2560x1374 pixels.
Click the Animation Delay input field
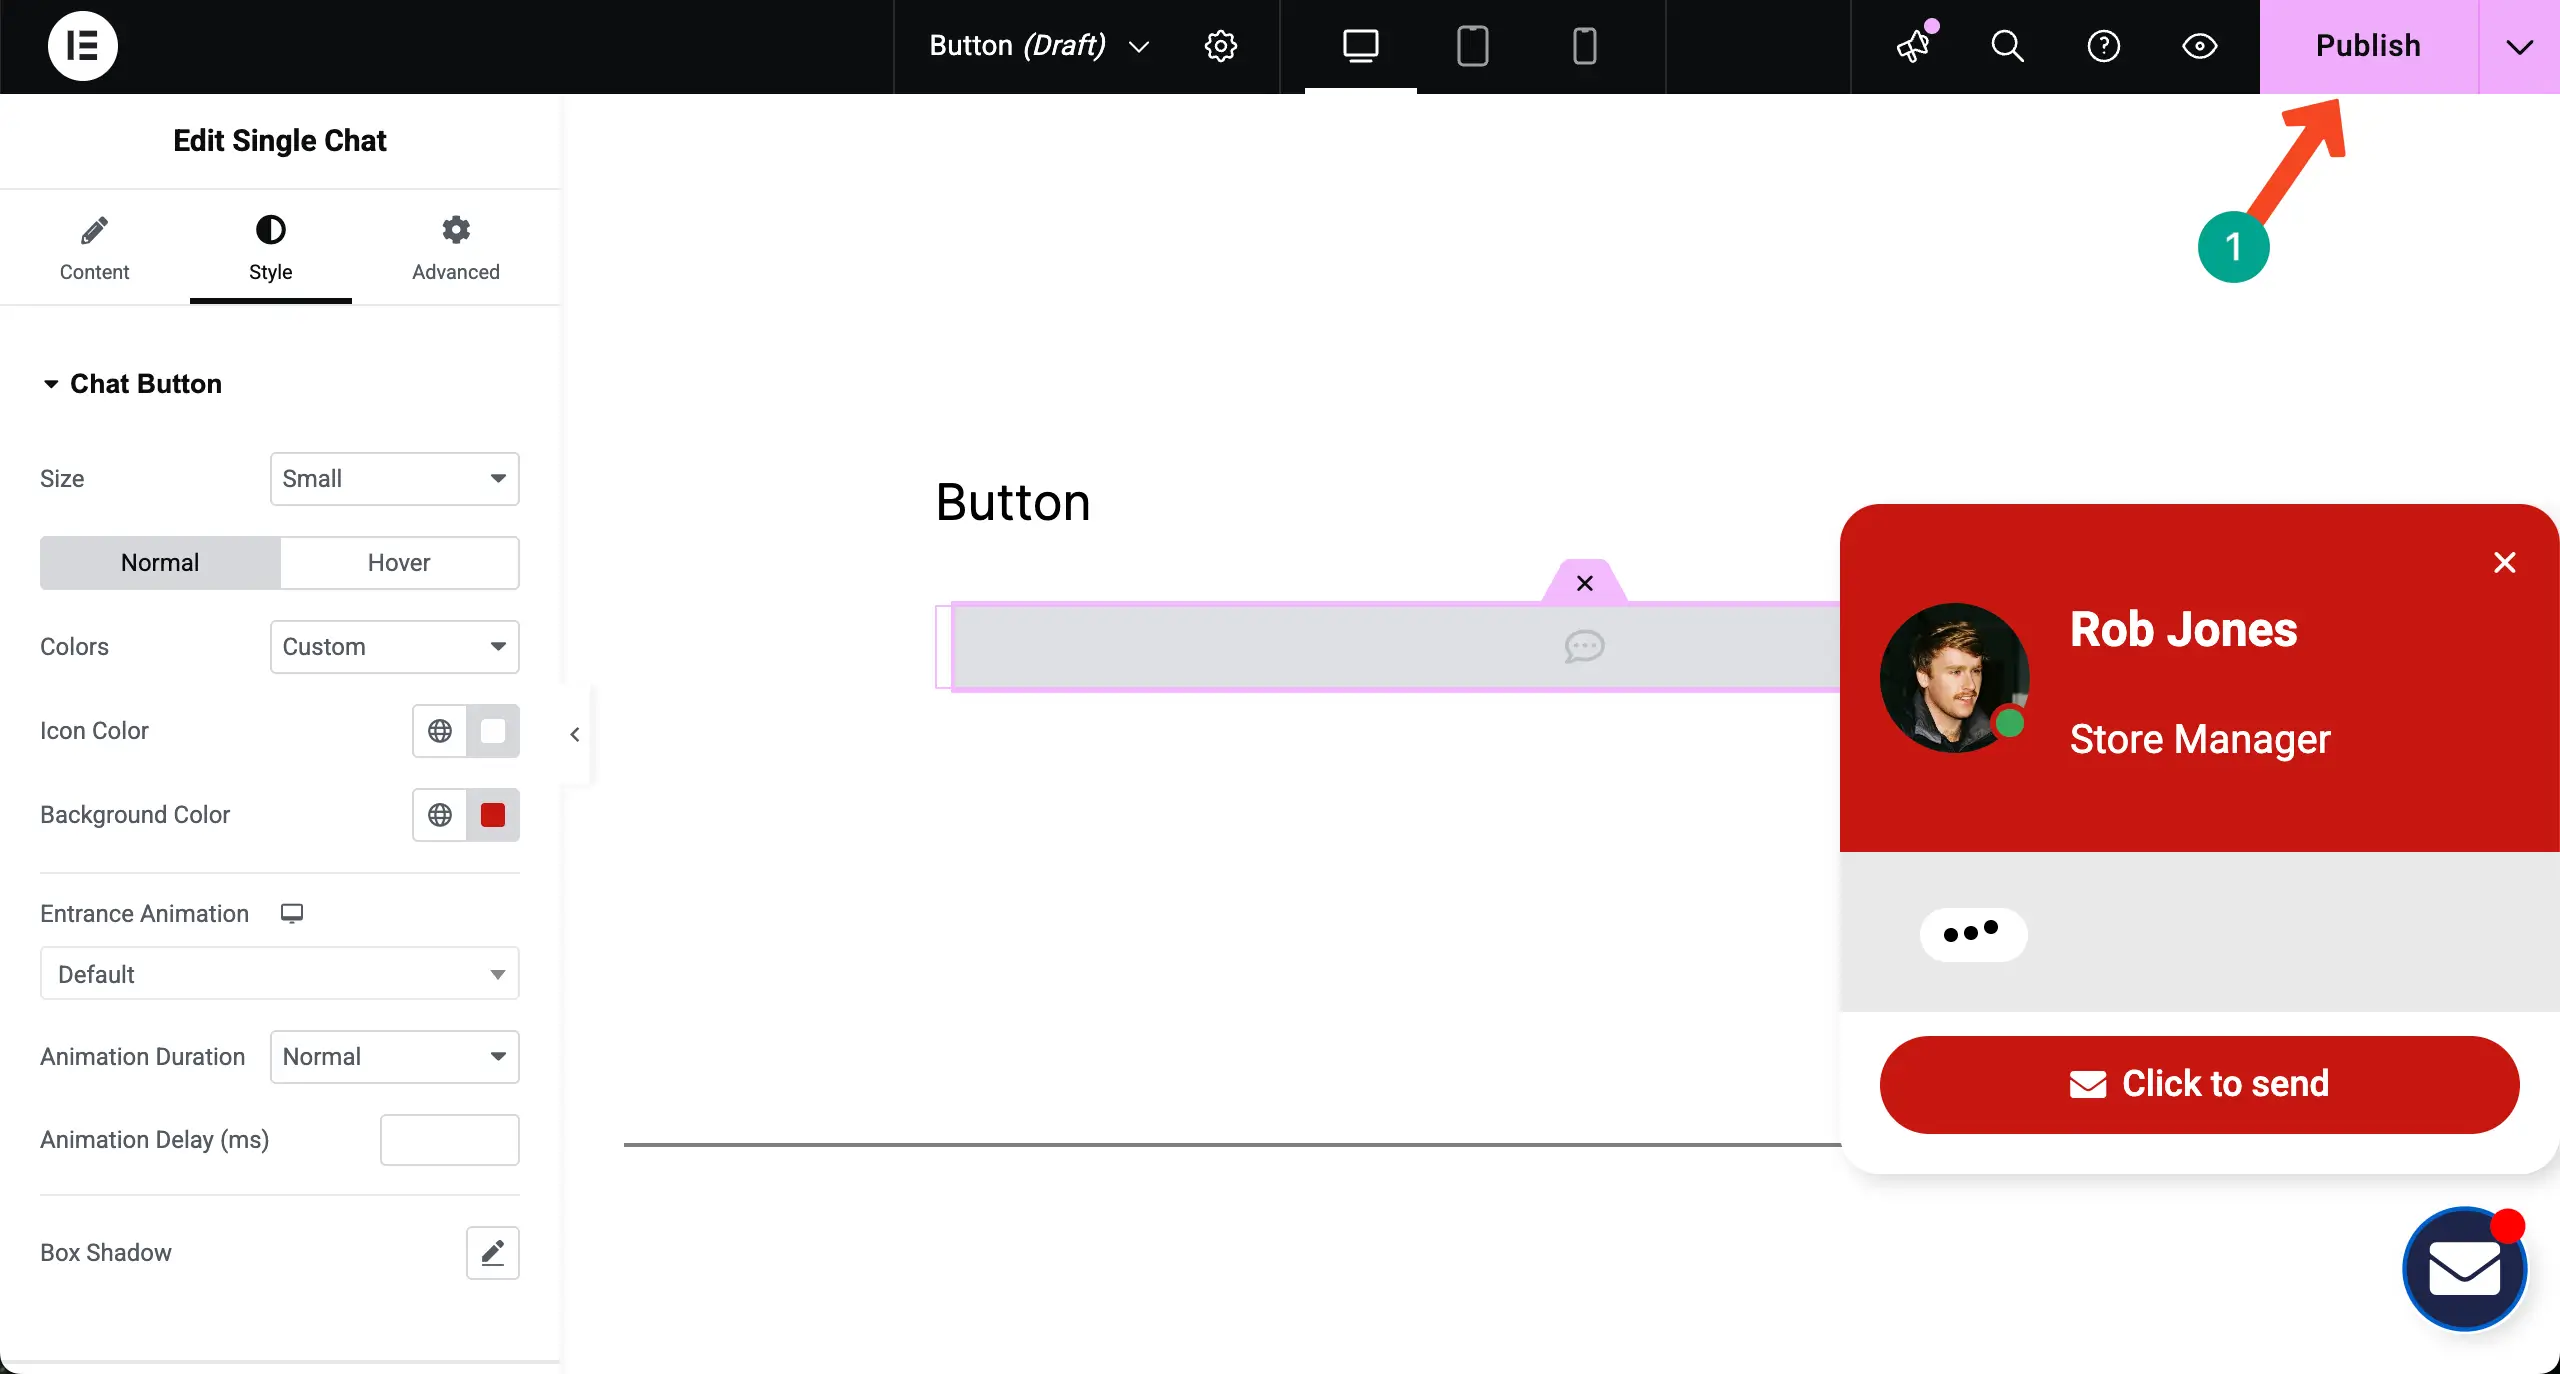pyautogui.click(x=450, y=1140)
